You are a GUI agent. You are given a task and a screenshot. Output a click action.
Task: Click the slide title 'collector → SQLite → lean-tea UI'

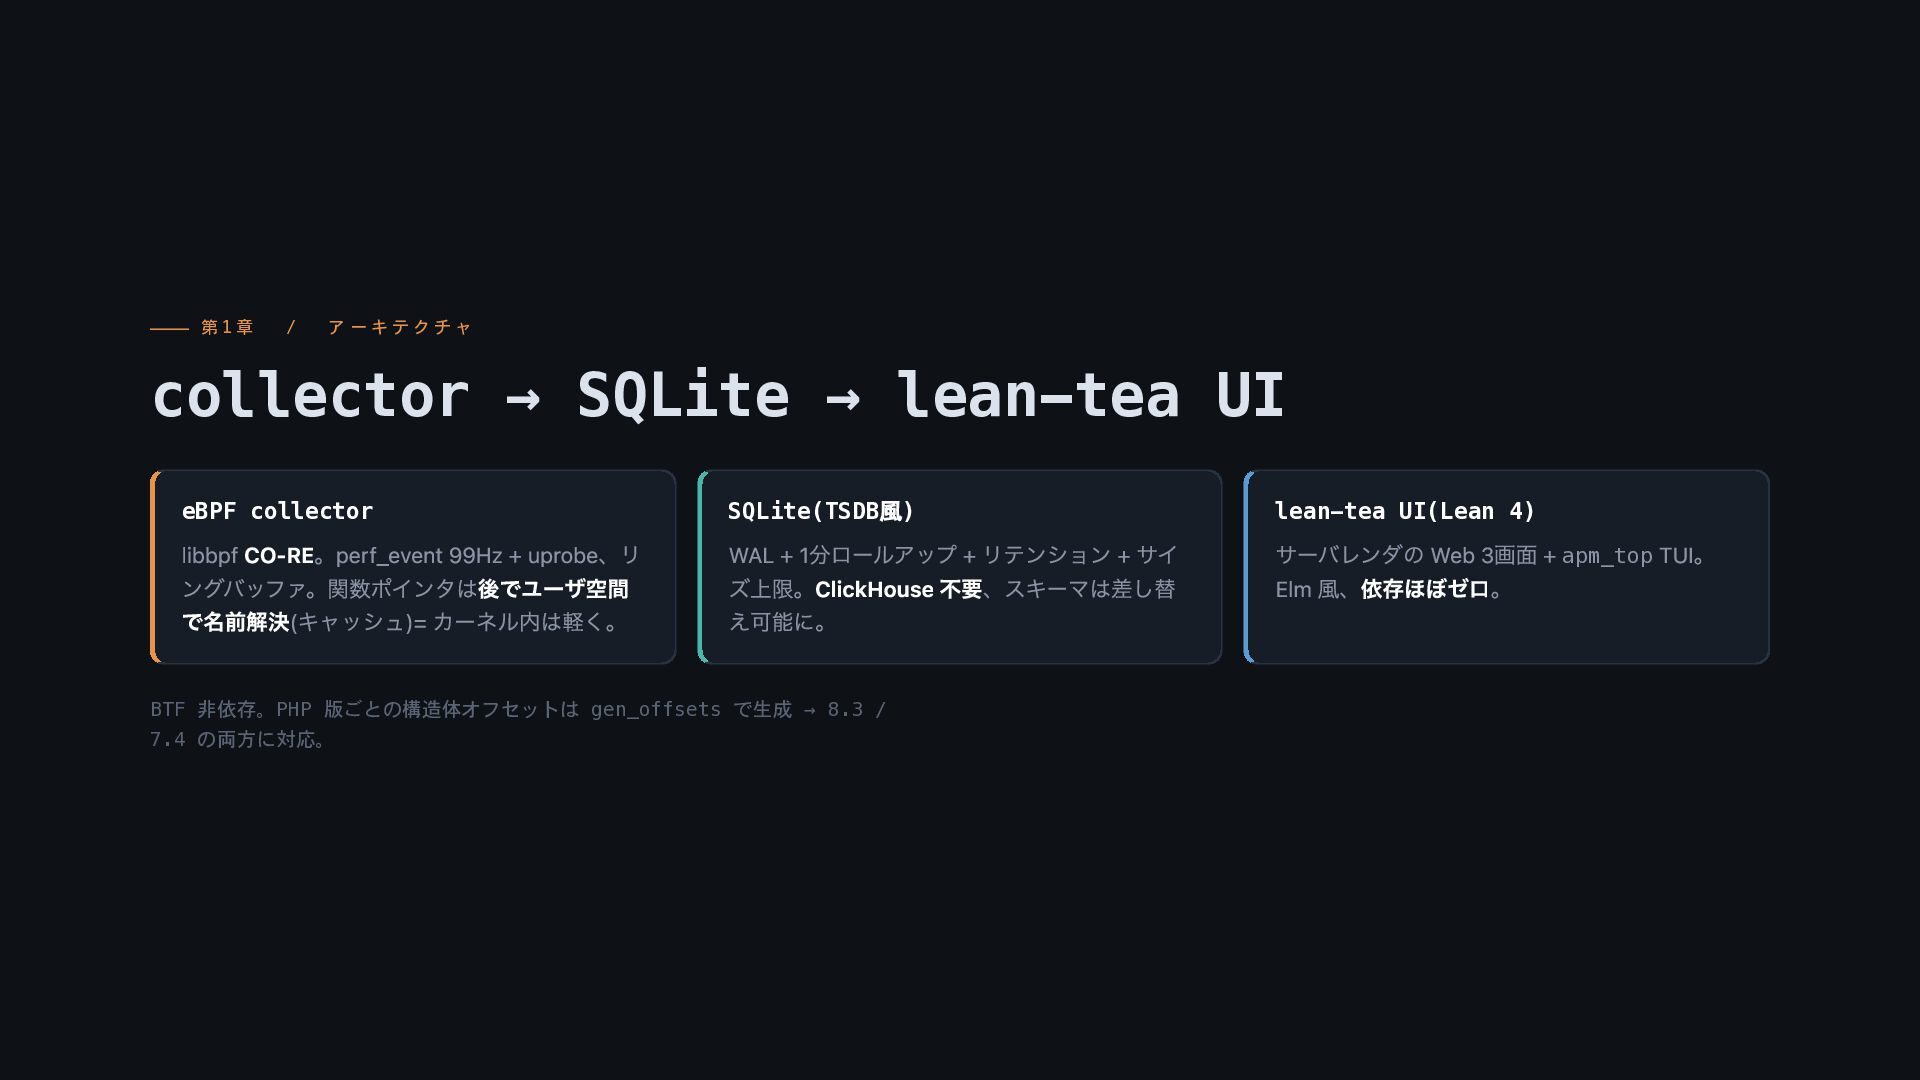[x=717, y=395]
